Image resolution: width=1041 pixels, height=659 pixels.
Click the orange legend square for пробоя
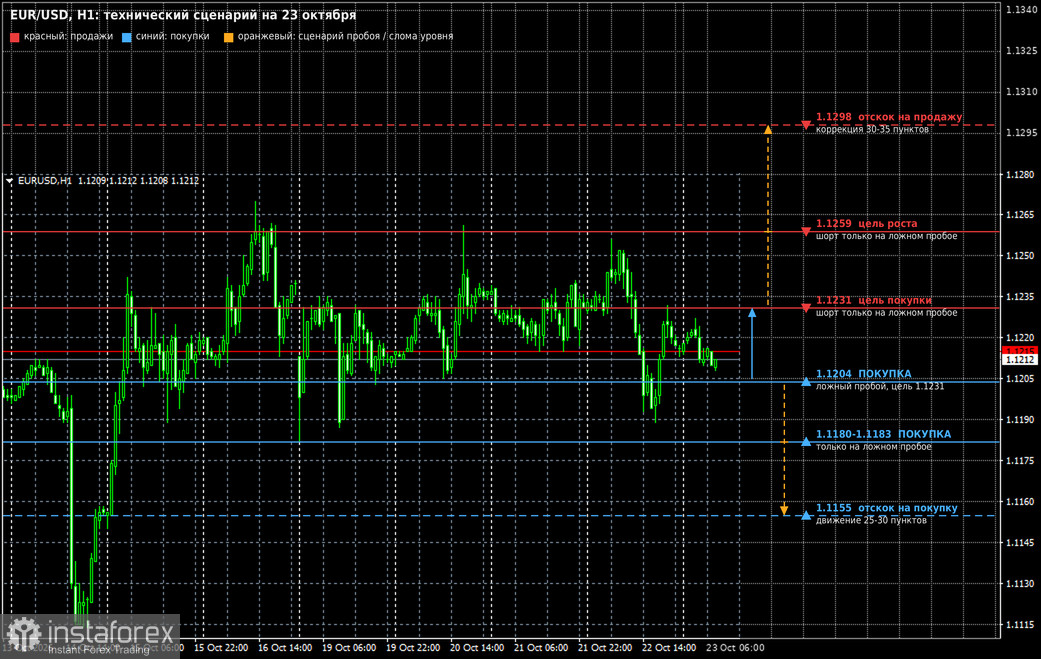click(x=228, y=37)
